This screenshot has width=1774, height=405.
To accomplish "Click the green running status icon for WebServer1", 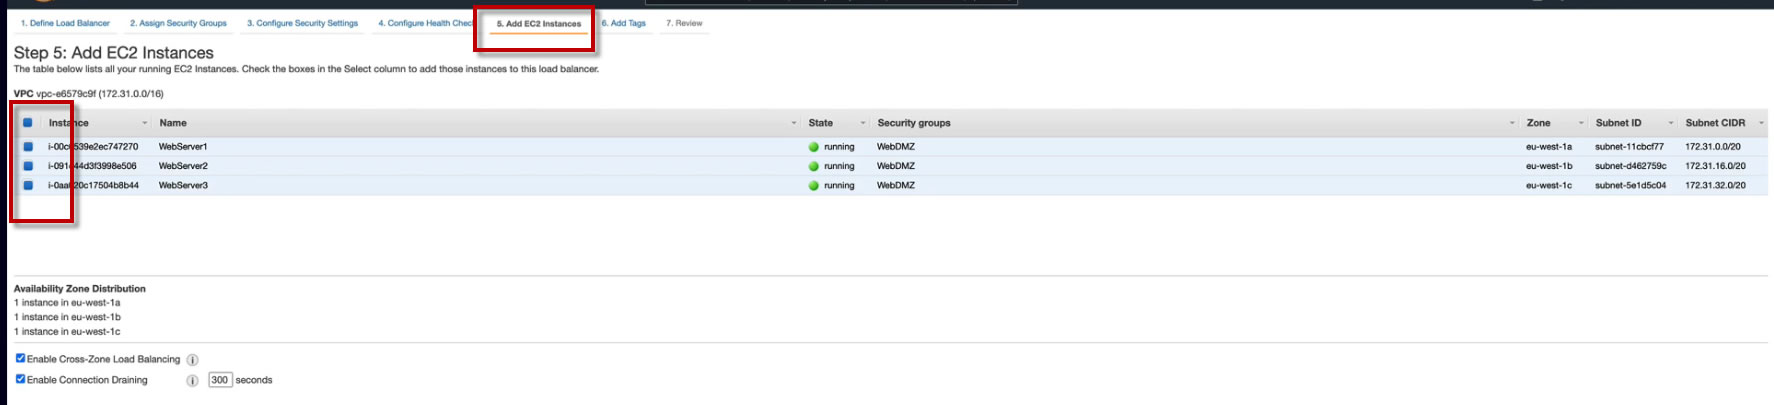I will tap(814, 147).
